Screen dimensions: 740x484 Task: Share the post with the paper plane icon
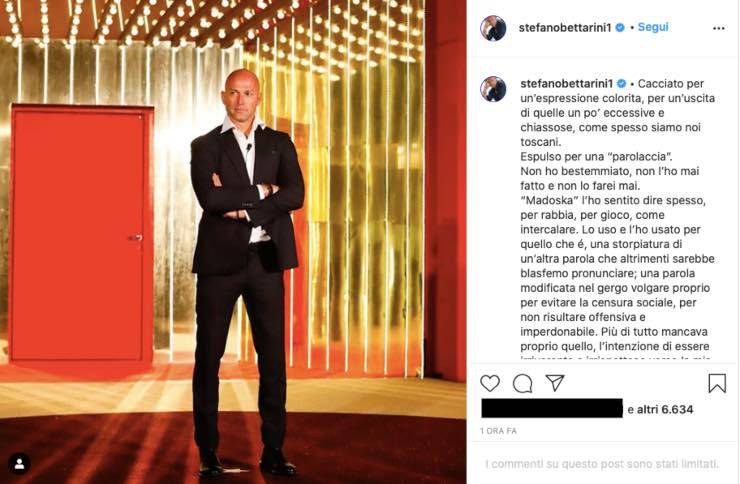click(x=555, y=383)
